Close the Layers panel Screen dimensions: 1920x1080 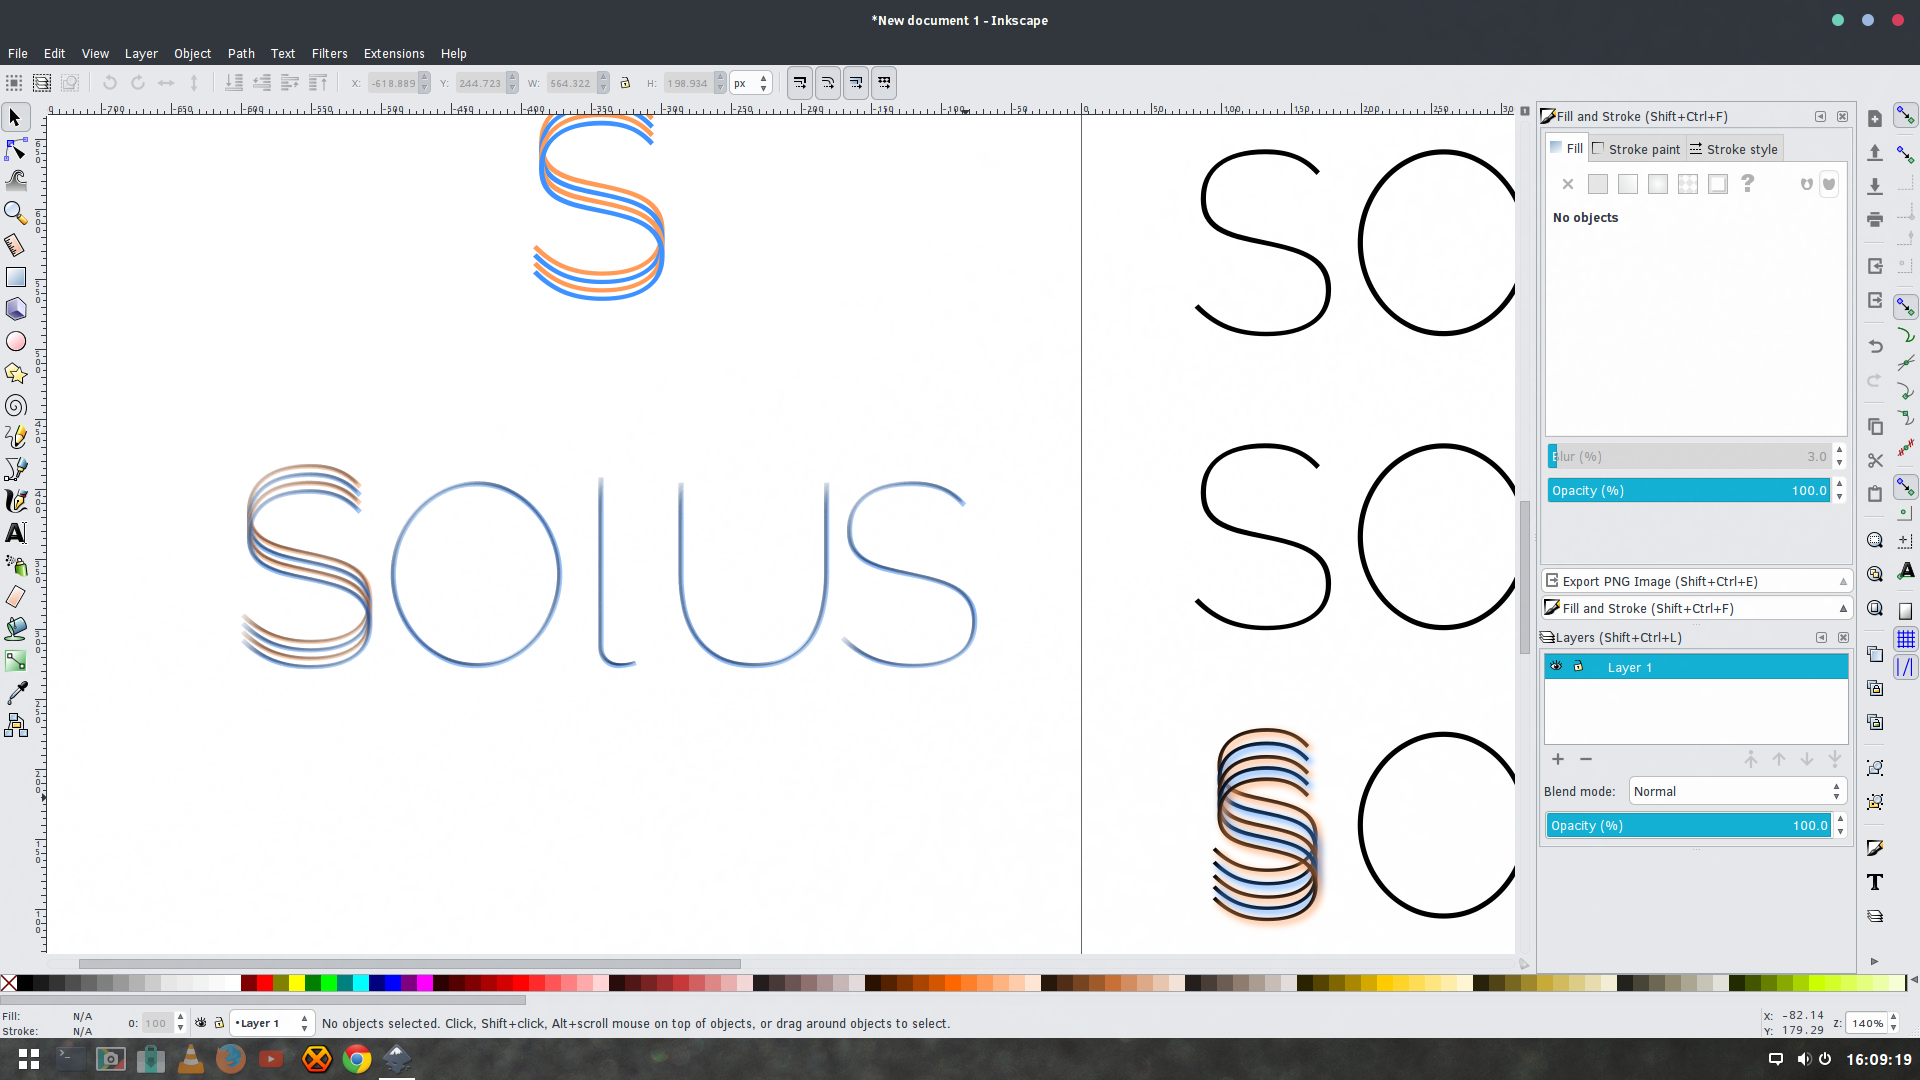click(x=1843, y=637)
